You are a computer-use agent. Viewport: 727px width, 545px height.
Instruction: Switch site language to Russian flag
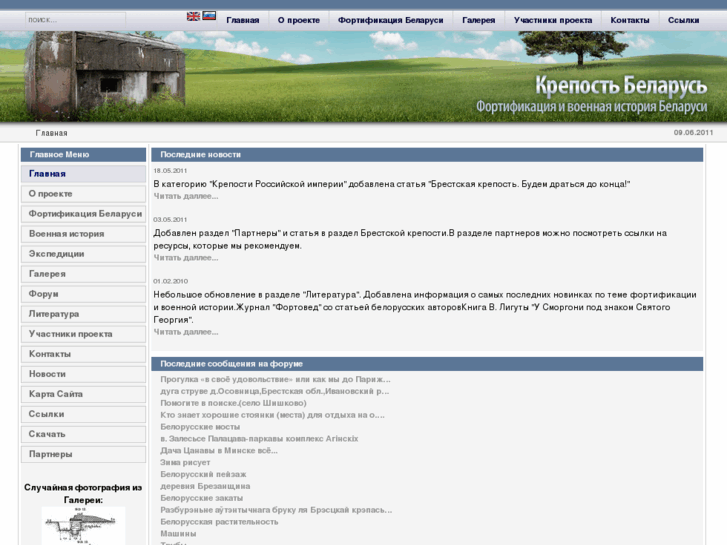pyautogui.click(x=209, y=16)
